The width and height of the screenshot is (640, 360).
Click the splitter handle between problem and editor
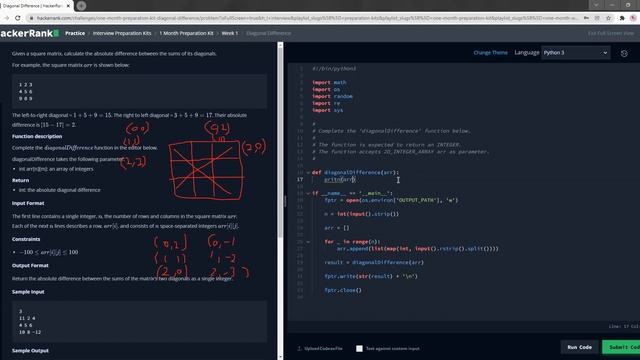coord(285,201)
